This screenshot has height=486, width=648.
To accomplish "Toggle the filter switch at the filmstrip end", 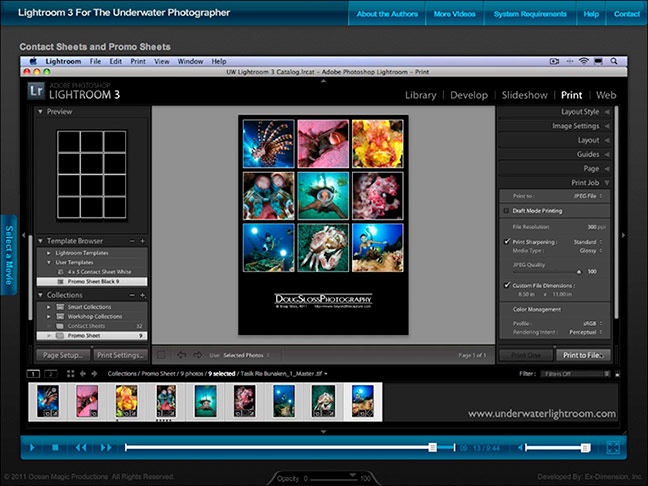I will click(x=617, y=374).
